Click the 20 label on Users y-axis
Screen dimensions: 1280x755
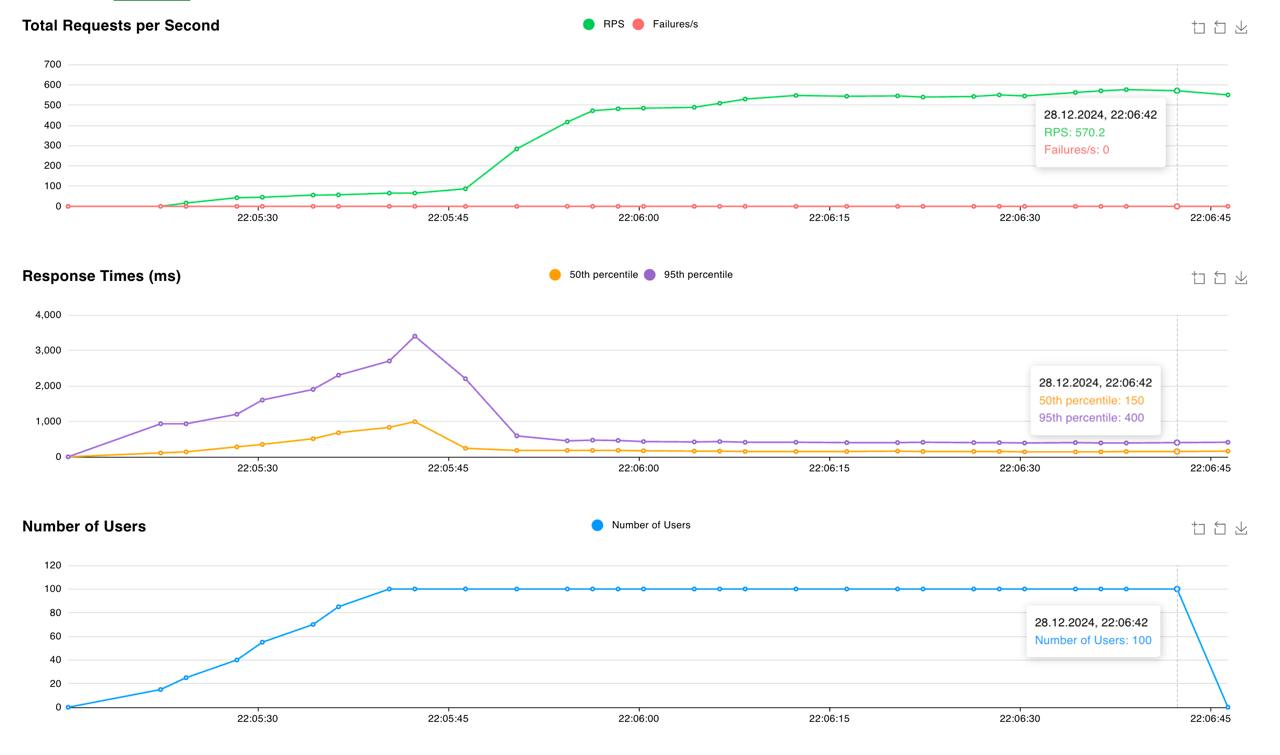click(55, 683)
